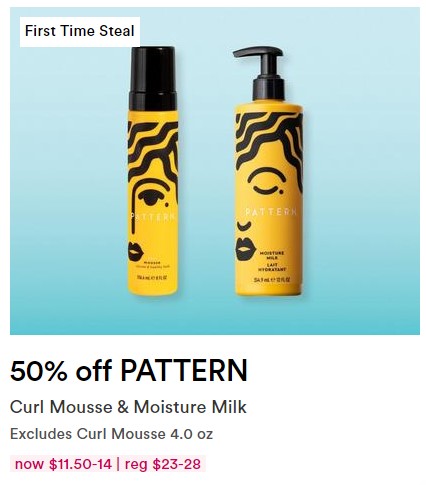Click the Moisture Milk Lait Hydratant label text
The width and height of the screenshot is (426, 485).
(273, 261)
